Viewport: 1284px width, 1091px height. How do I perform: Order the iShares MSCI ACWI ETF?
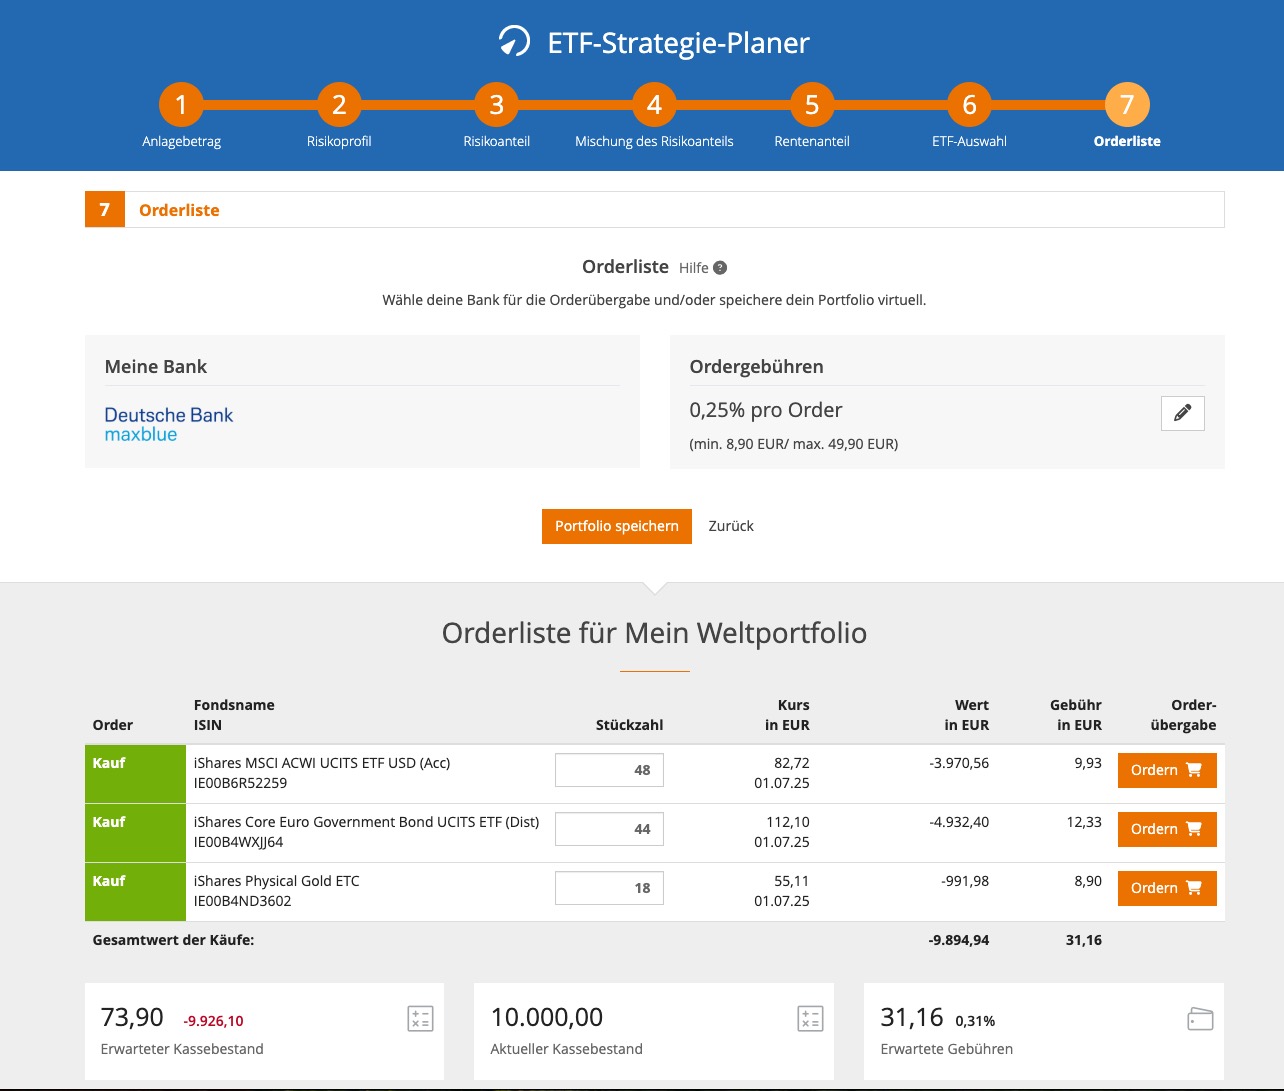[x=1166, y=770]
